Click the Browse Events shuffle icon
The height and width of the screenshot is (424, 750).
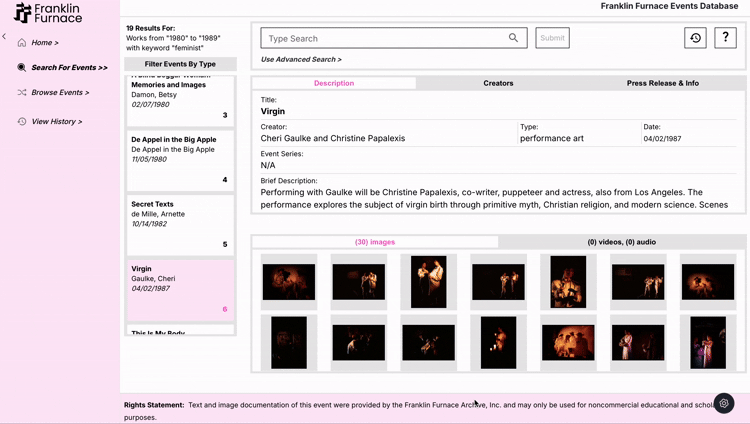22,92
